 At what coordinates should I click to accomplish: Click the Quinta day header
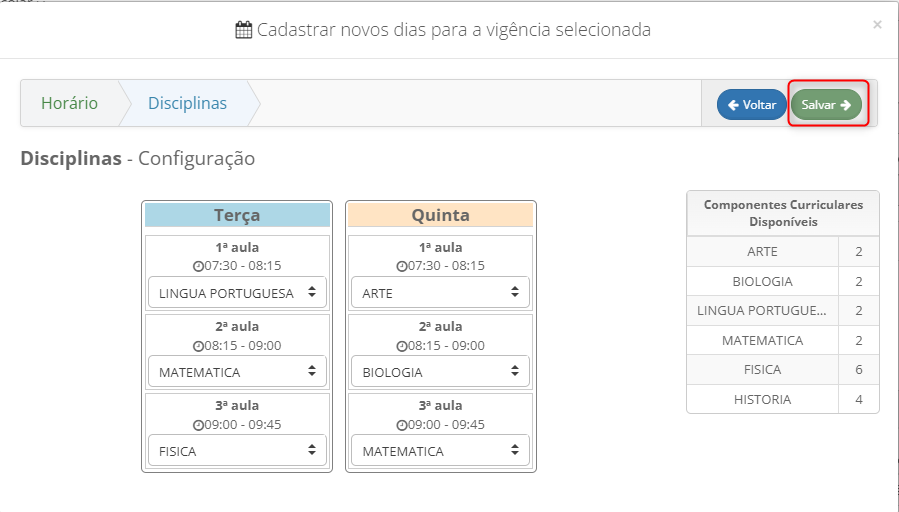pyautogui.click(x=440, y=215)
